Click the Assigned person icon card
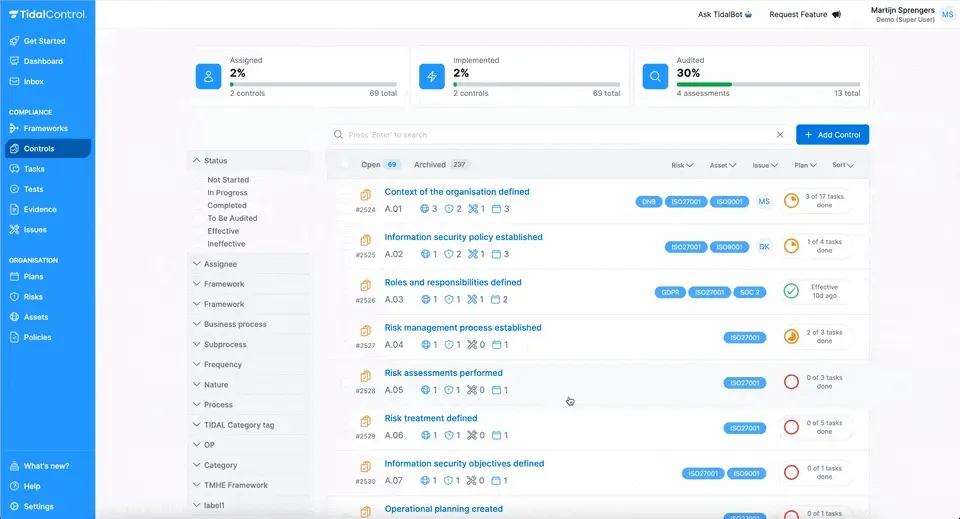The width and height of the screenshot is (960, 519). coord(208,77)
